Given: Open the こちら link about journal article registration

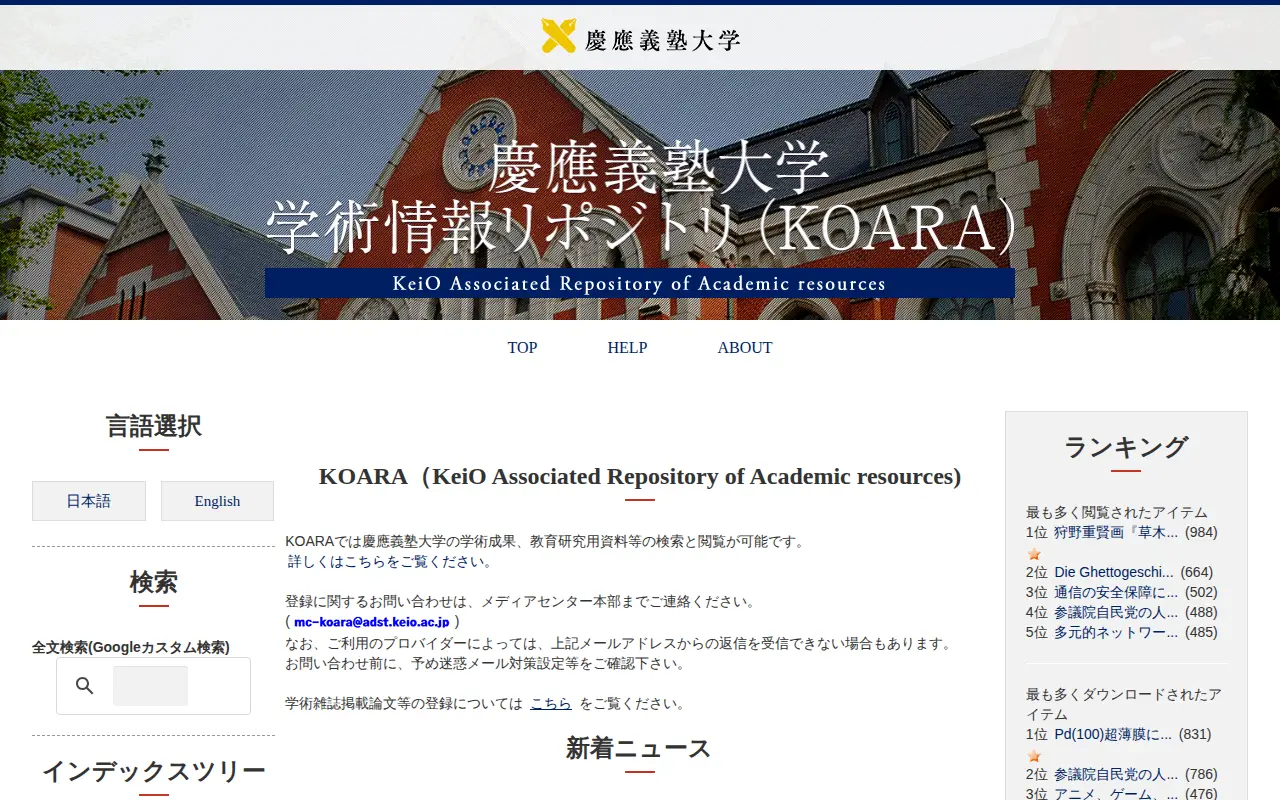Looking at the screenshot, I should coord(551,704).
